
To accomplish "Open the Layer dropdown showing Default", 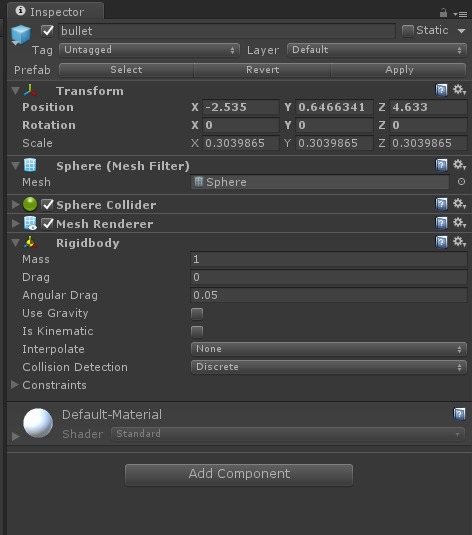I will tap(377, 50).
